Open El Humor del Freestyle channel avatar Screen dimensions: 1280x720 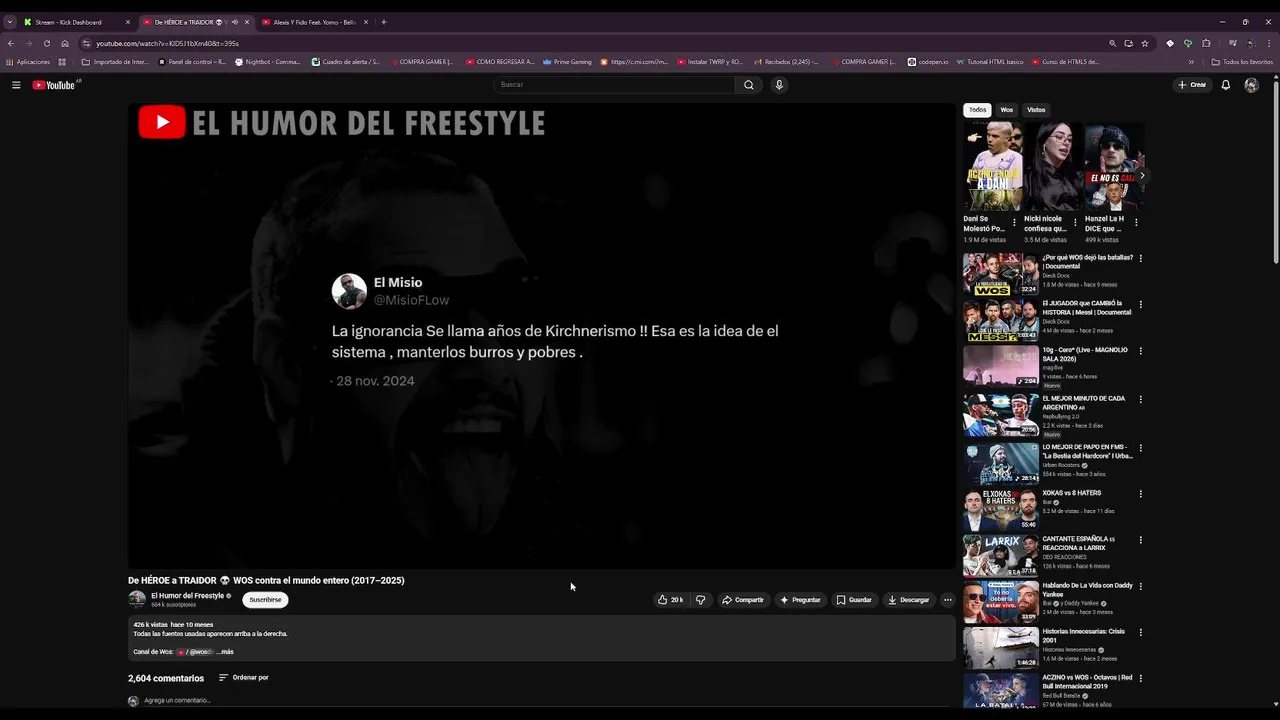[137, 600]
